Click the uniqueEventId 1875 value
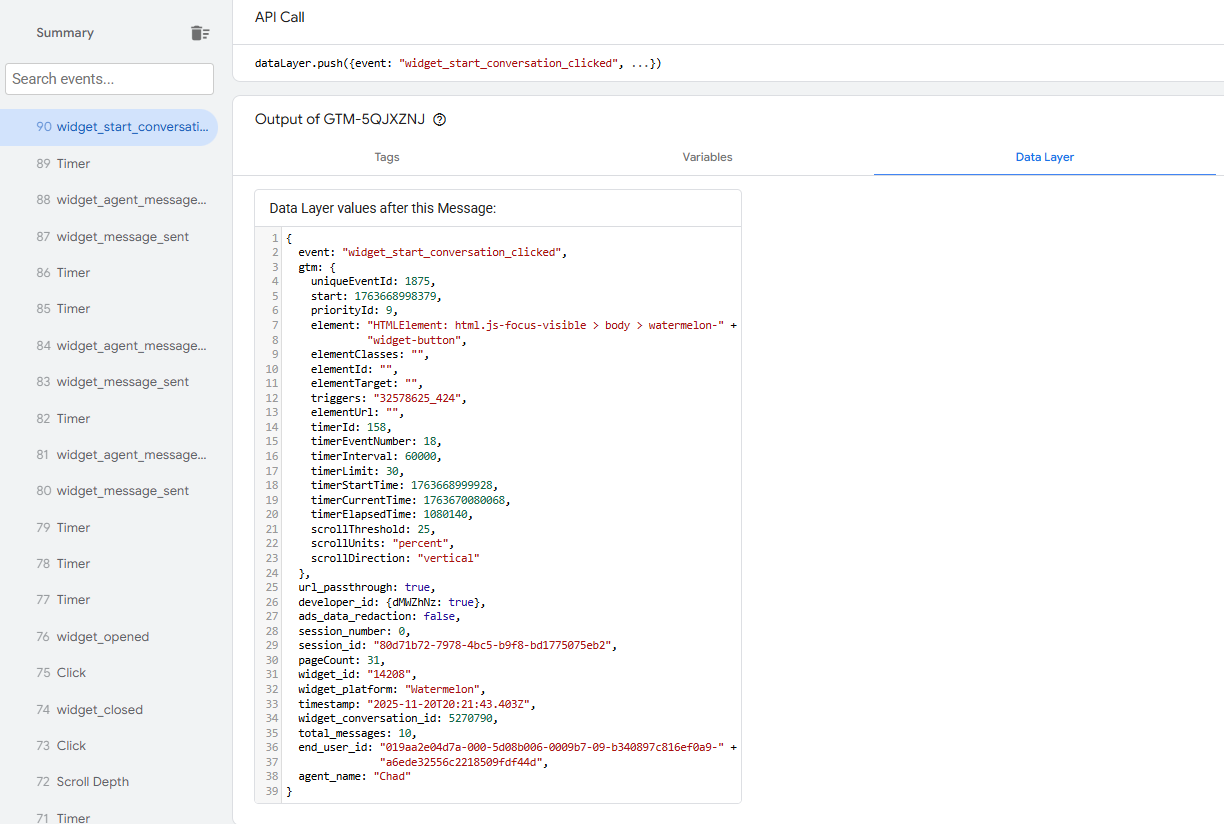 [418, 281]
